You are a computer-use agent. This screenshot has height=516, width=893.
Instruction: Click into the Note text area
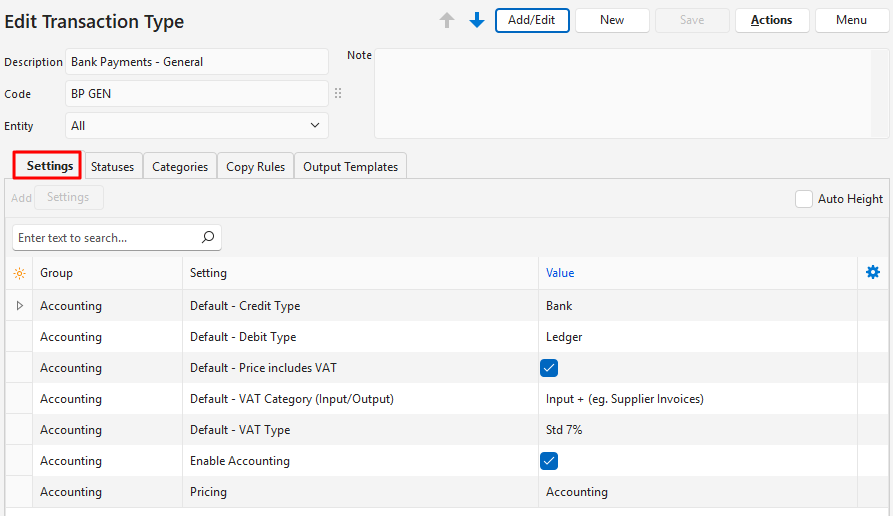[630, 93]
